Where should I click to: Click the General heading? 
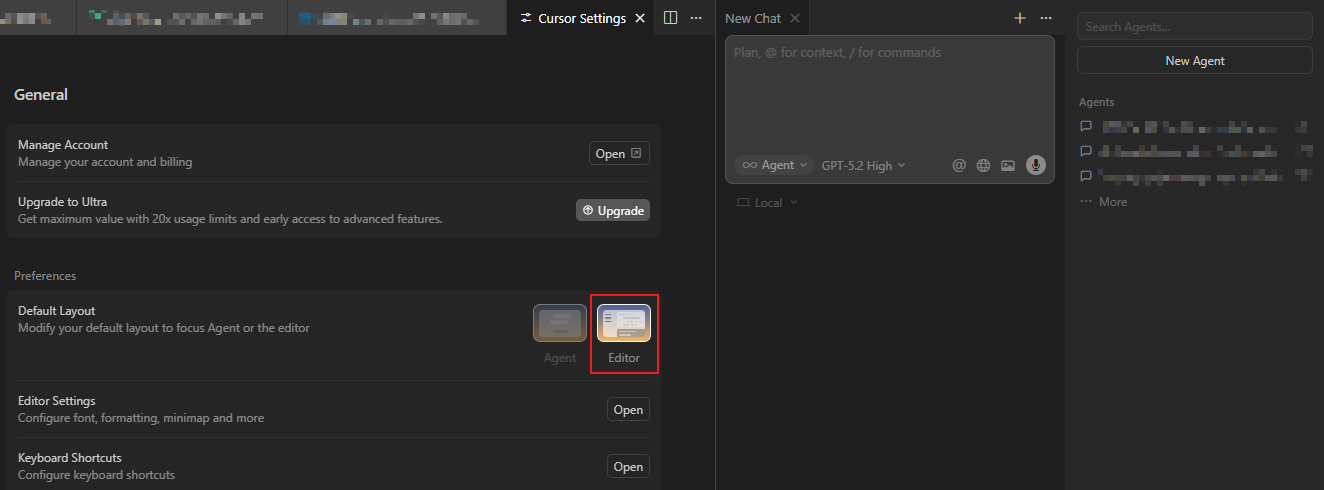click(41, 95)
